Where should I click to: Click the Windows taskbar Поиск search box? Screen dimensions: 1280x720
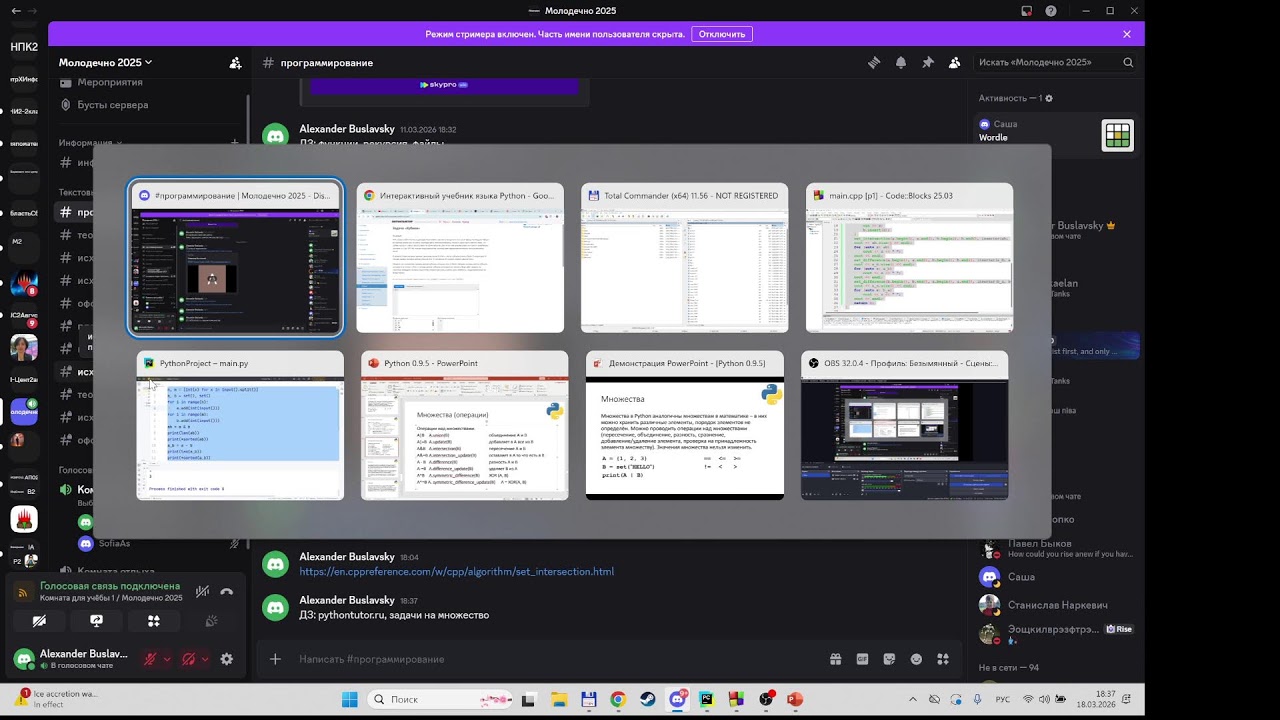click(x=439, y=699)
